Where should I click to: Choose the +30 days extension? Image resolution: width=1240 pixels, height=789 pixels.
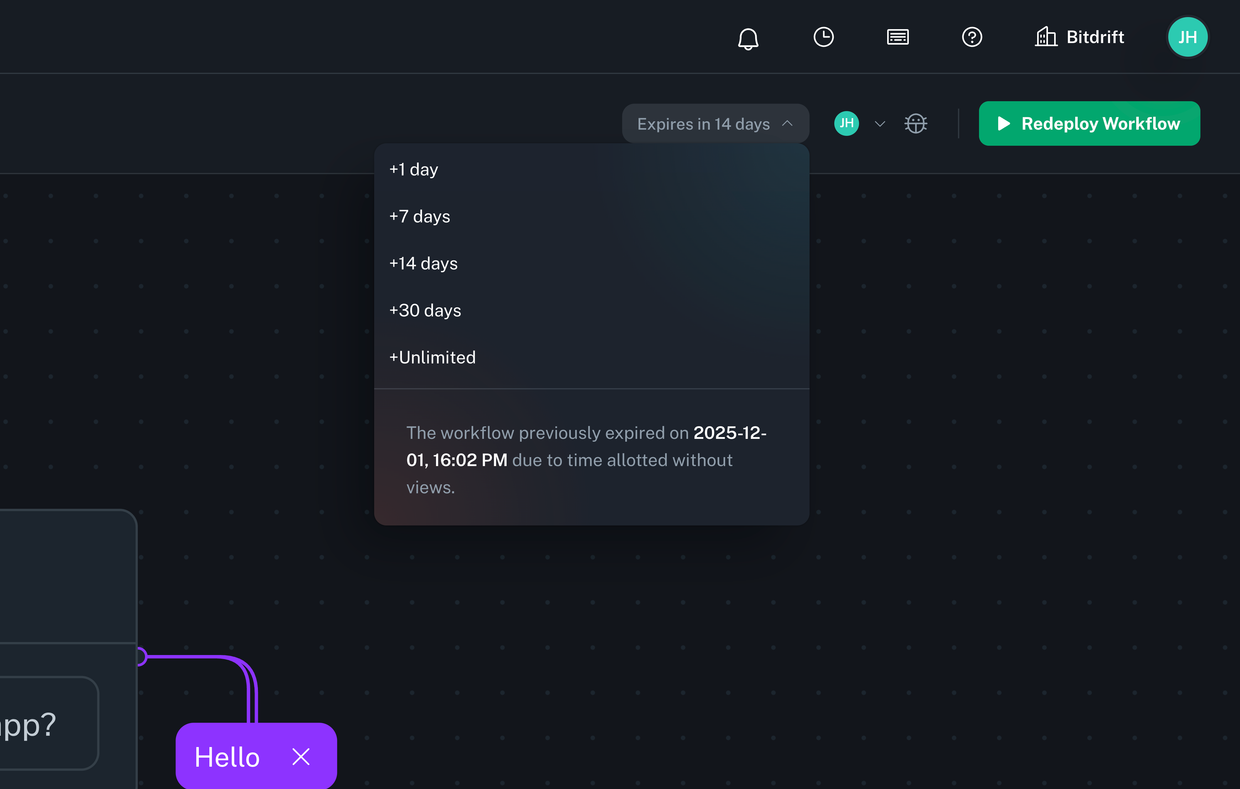click(x=425, y=310)
